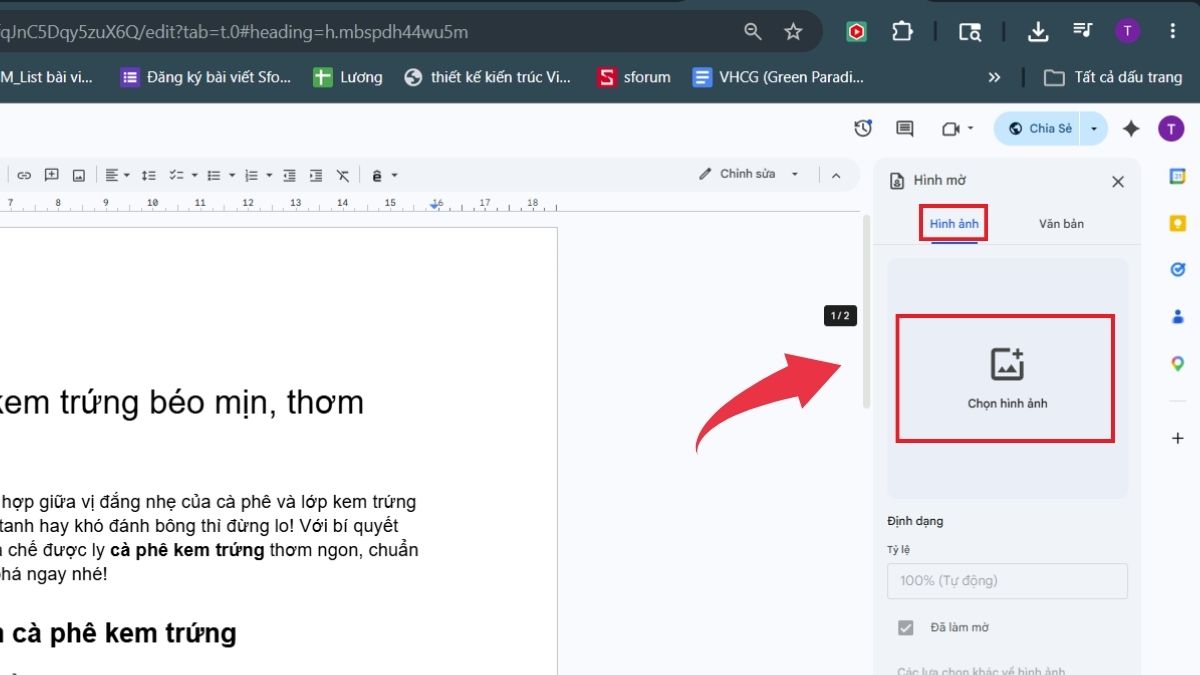This screenshot has width=1200, height=675.
Task: Open the M_List bài vi... bookmark
Action: [x=47, y=77]
